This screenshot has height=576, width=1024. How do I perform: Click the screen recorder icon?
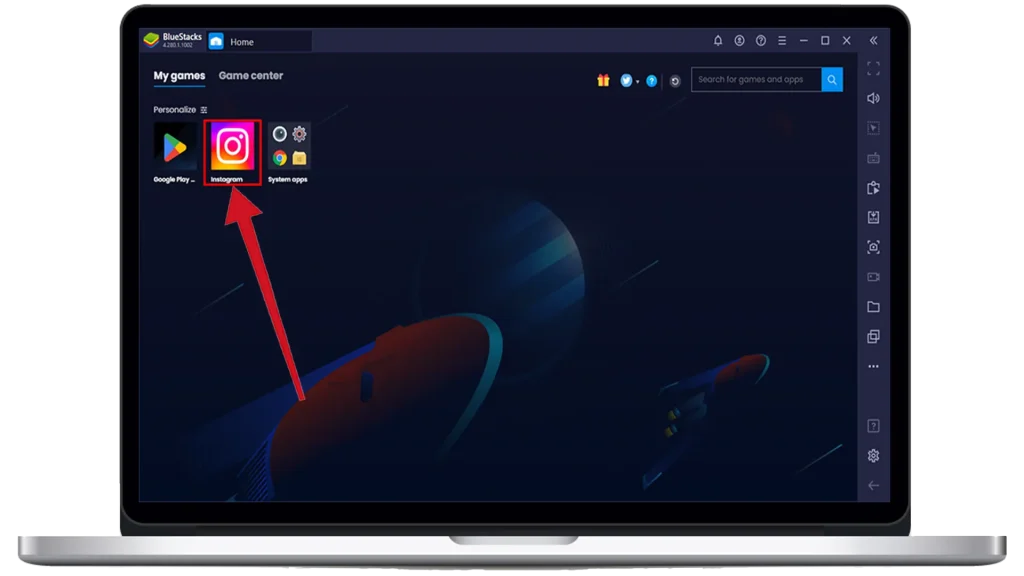pos(873,277)
